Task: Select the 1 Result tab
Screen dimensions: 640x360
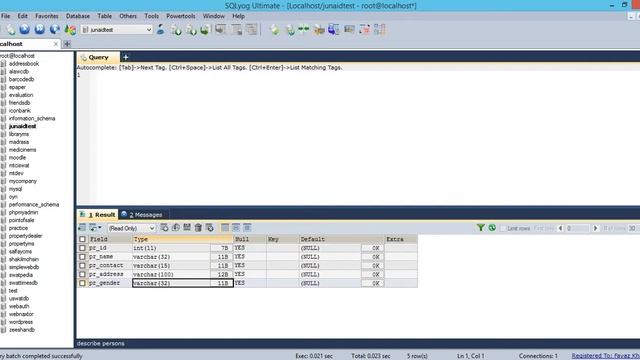Action: click(98, 215)
